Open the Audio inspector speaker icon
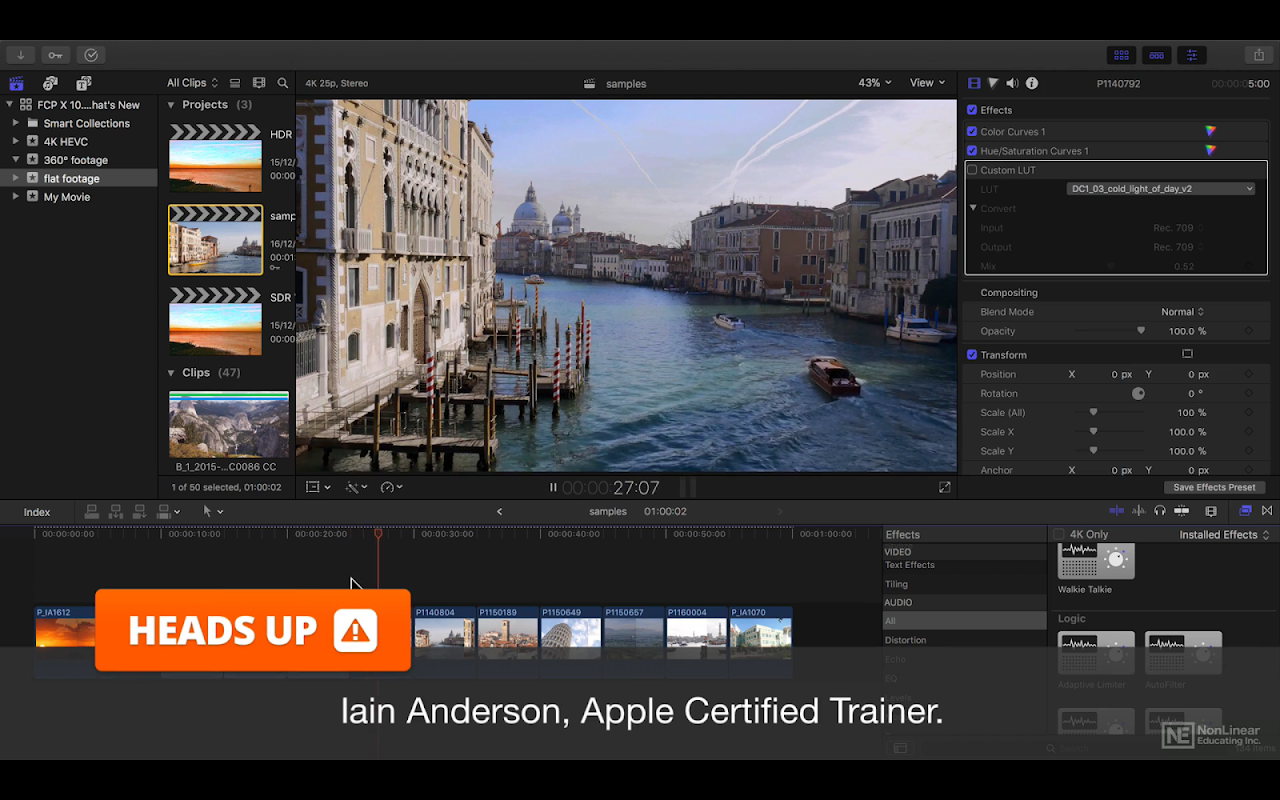1280x800 pixels. [1012, 83]
